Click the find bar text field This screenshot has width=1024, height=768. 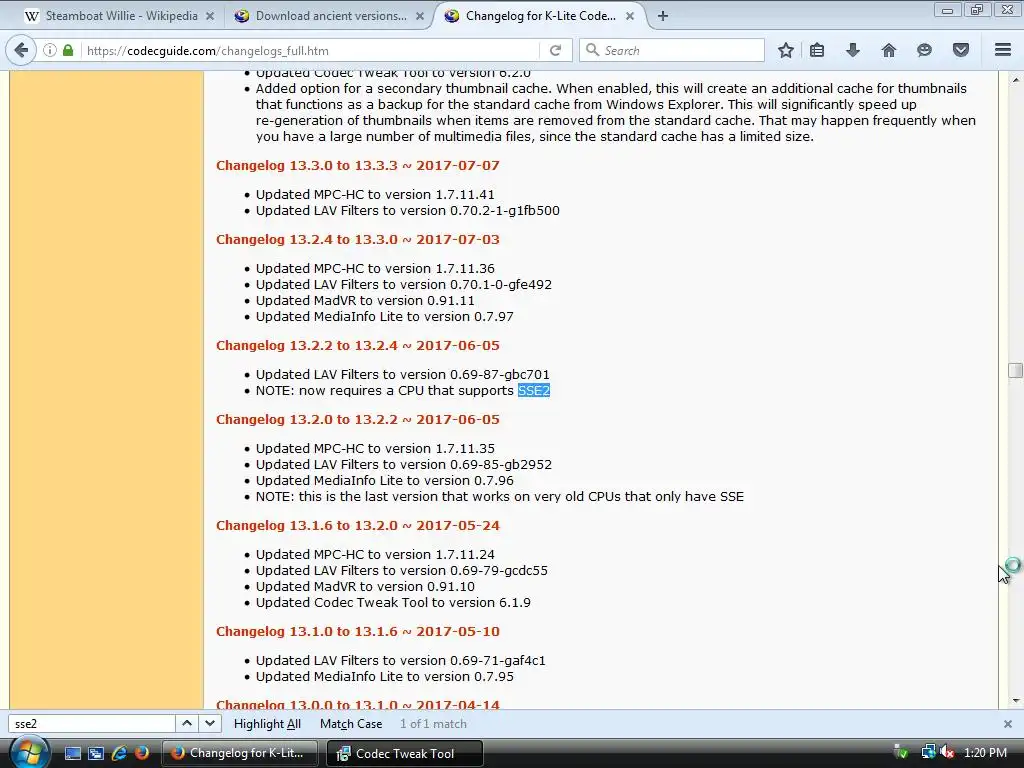91,724
